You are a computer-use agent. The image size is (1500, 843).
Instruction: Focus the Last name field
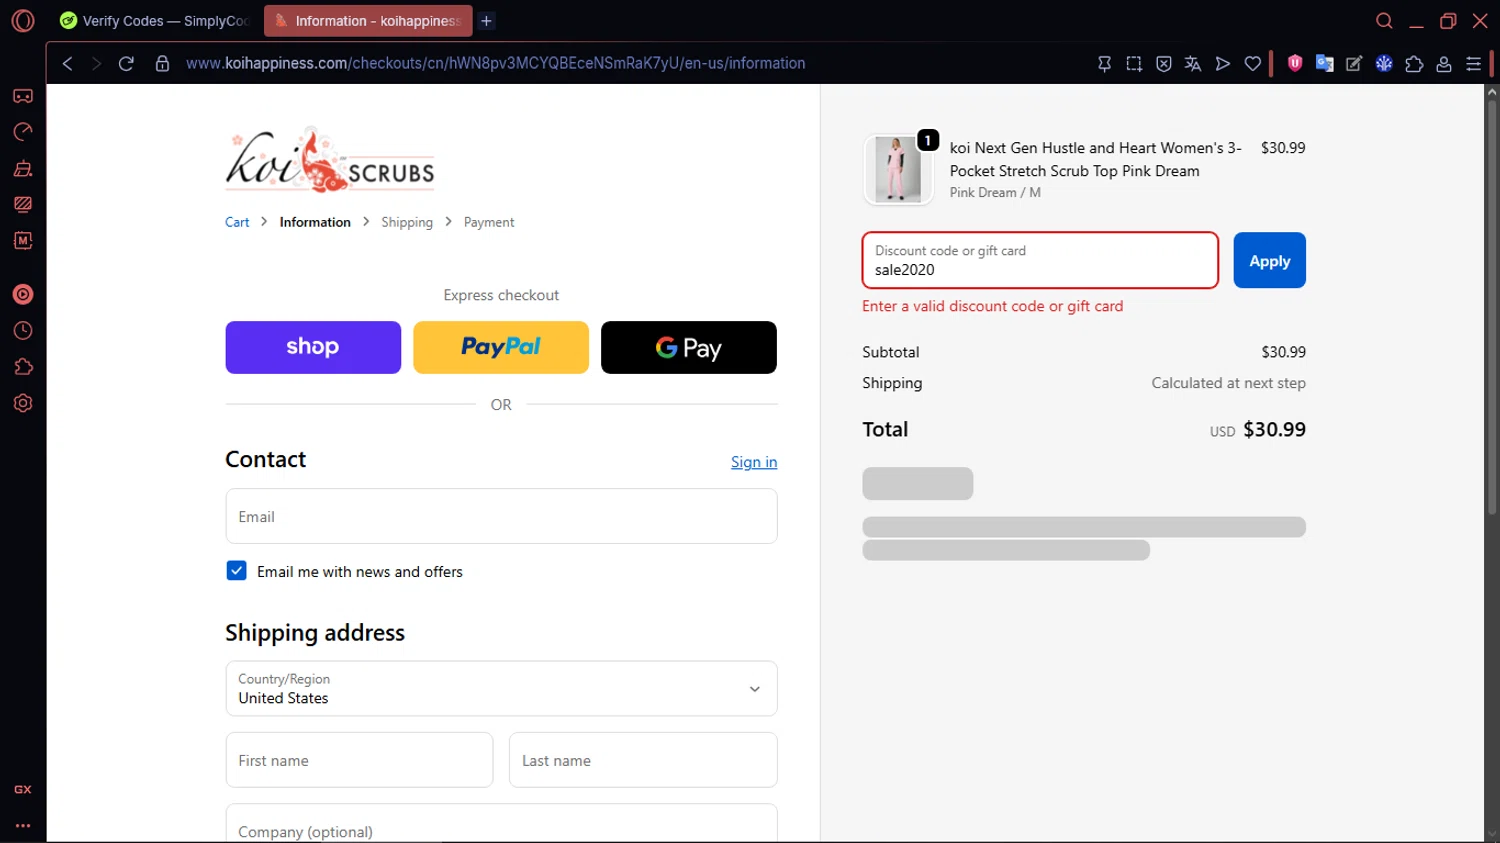click(x=643, y=760)
